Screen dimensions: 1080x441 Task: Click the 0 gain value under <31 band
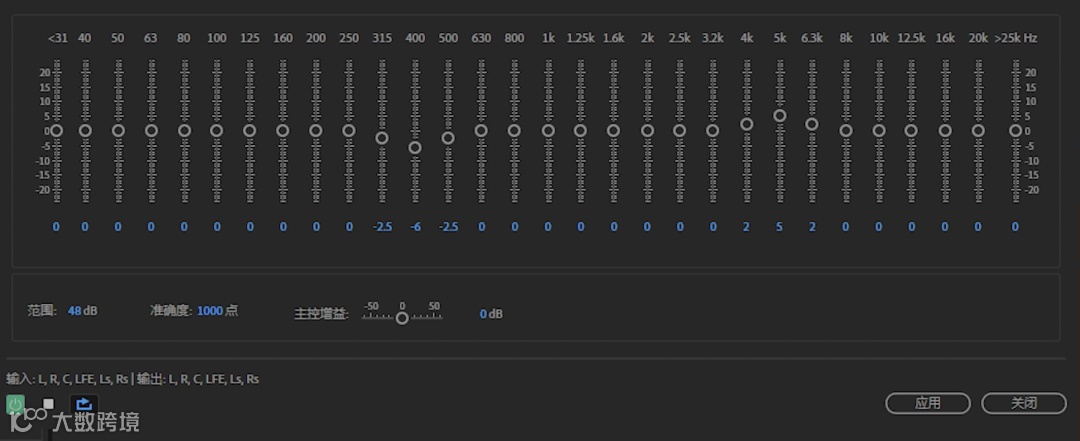56,227
